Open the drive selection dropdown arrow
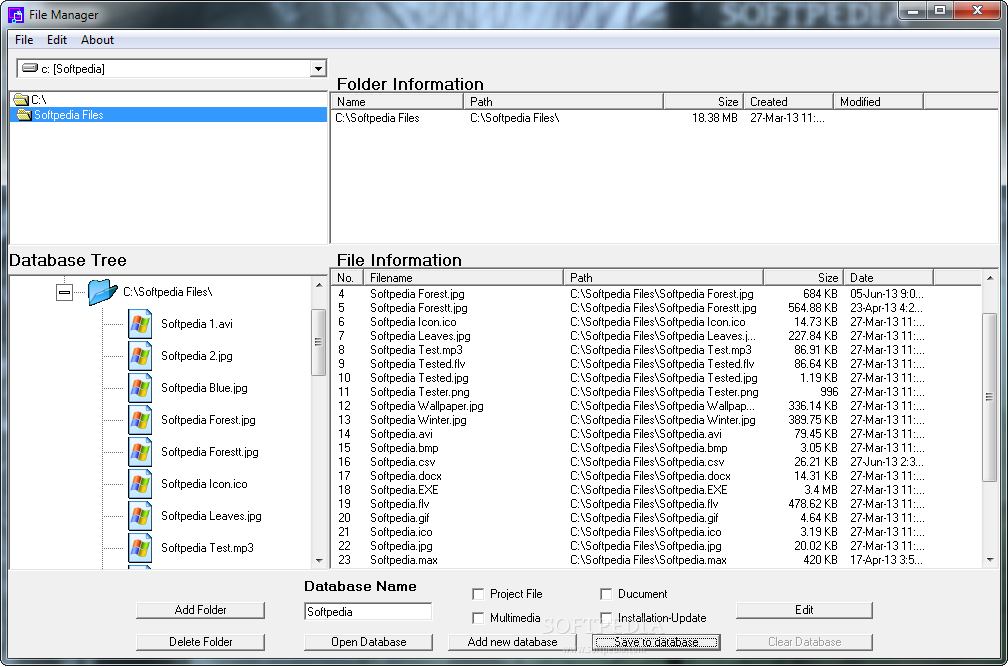Viewport: 1008px width, 667px height. (318, 68)
